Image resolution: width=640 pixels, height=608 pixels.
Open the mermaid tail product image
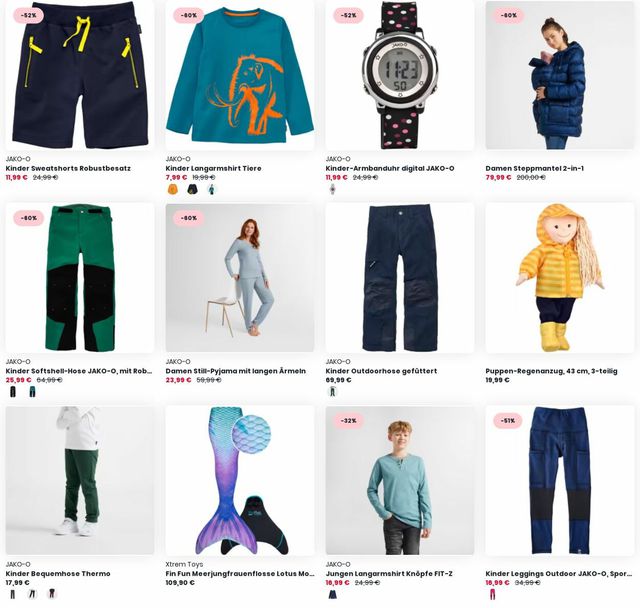click(x=240, y=481)
